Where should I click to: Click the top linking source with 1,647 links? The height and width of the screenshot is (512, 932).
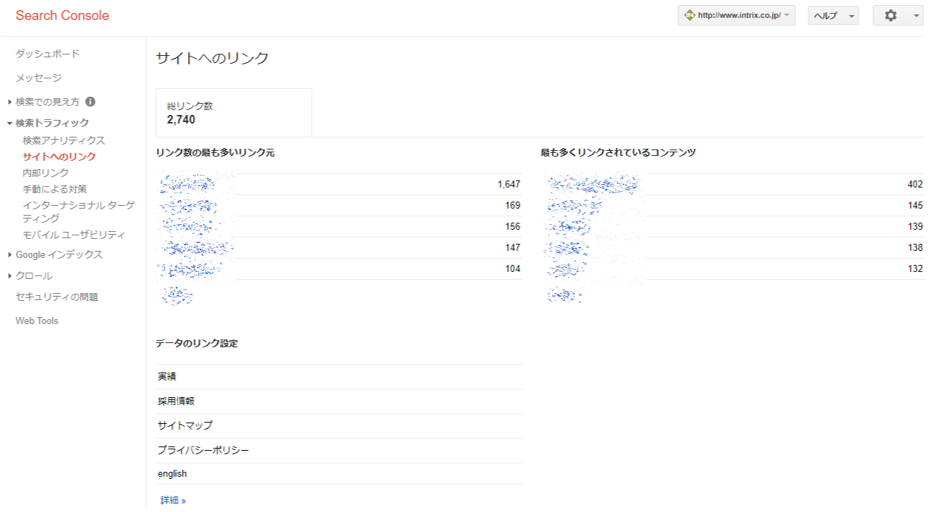(188, 185)
